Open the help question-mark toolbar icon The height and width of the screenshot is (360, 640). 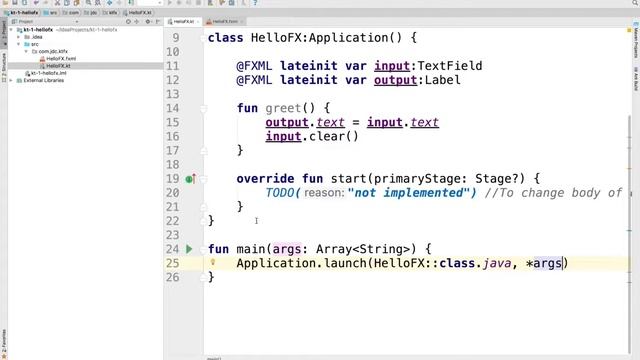[255, 2]
